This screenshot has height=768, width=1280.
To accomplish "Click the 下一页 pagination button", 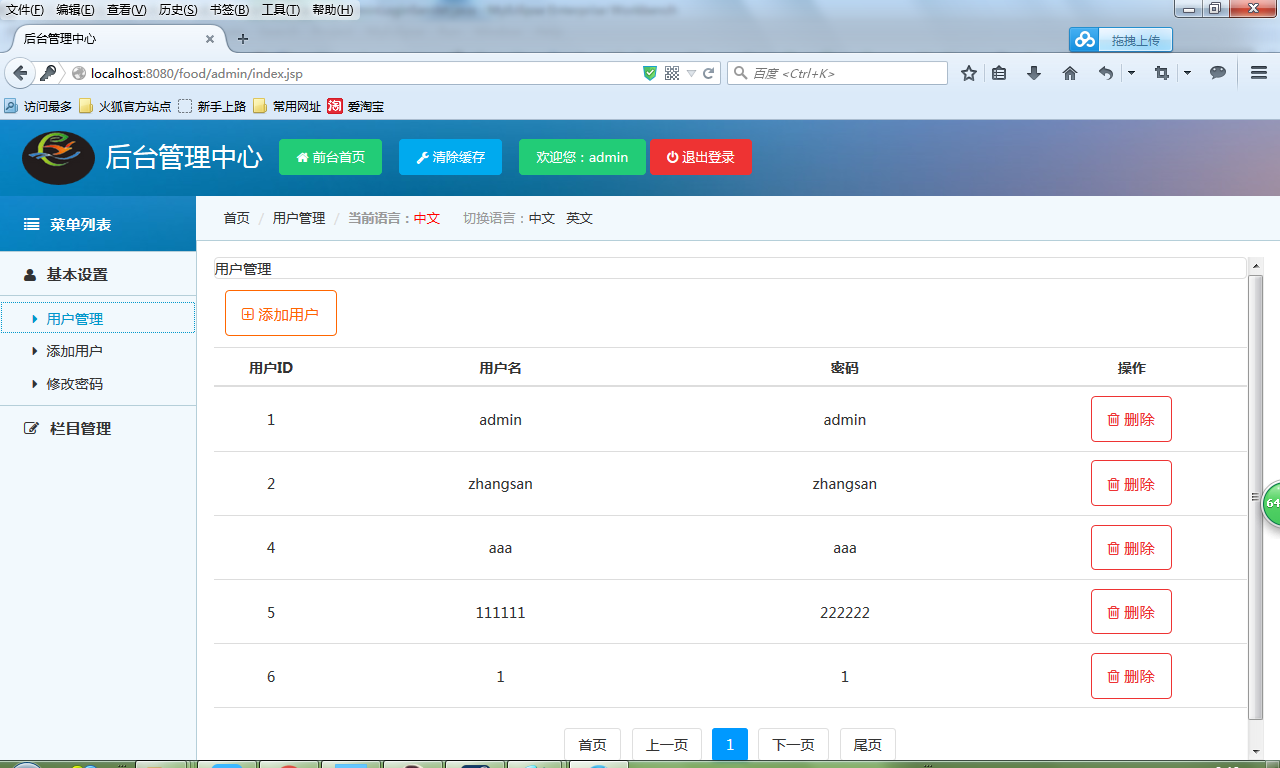I will tap(794, 744).
